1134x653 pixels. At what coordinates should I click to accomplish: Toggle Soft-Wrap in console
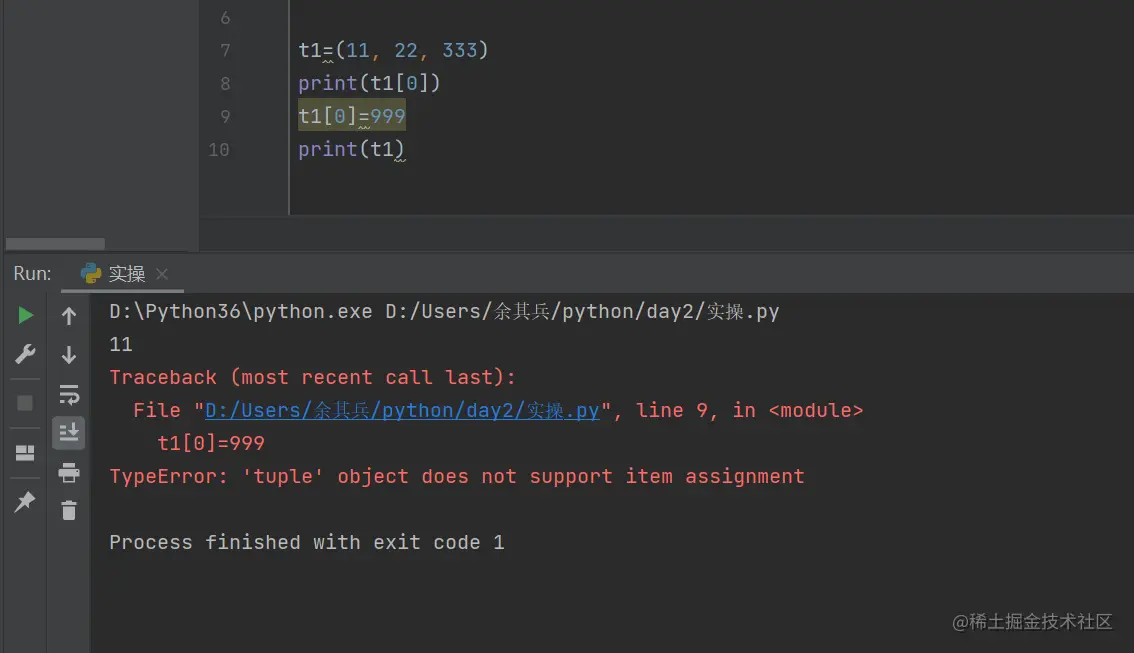69,394
